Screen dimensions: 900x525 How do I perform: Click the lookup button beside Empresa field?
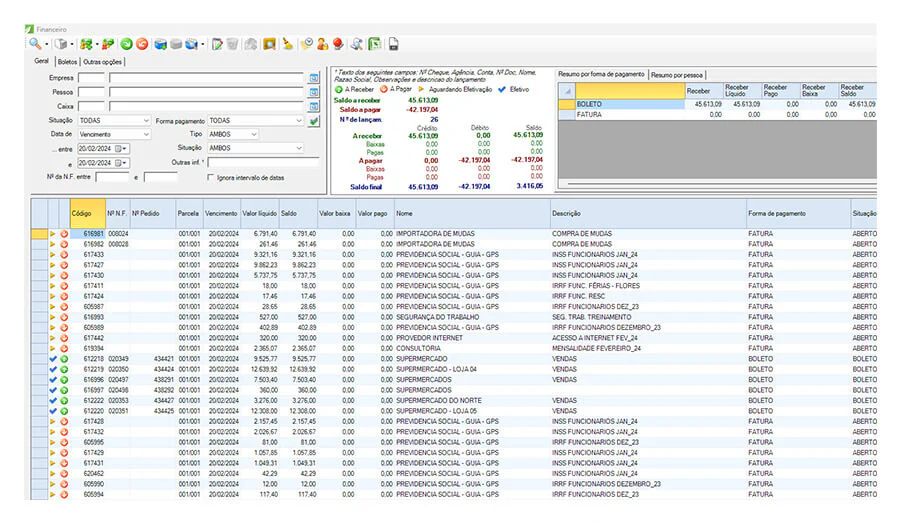click(314, 77)
